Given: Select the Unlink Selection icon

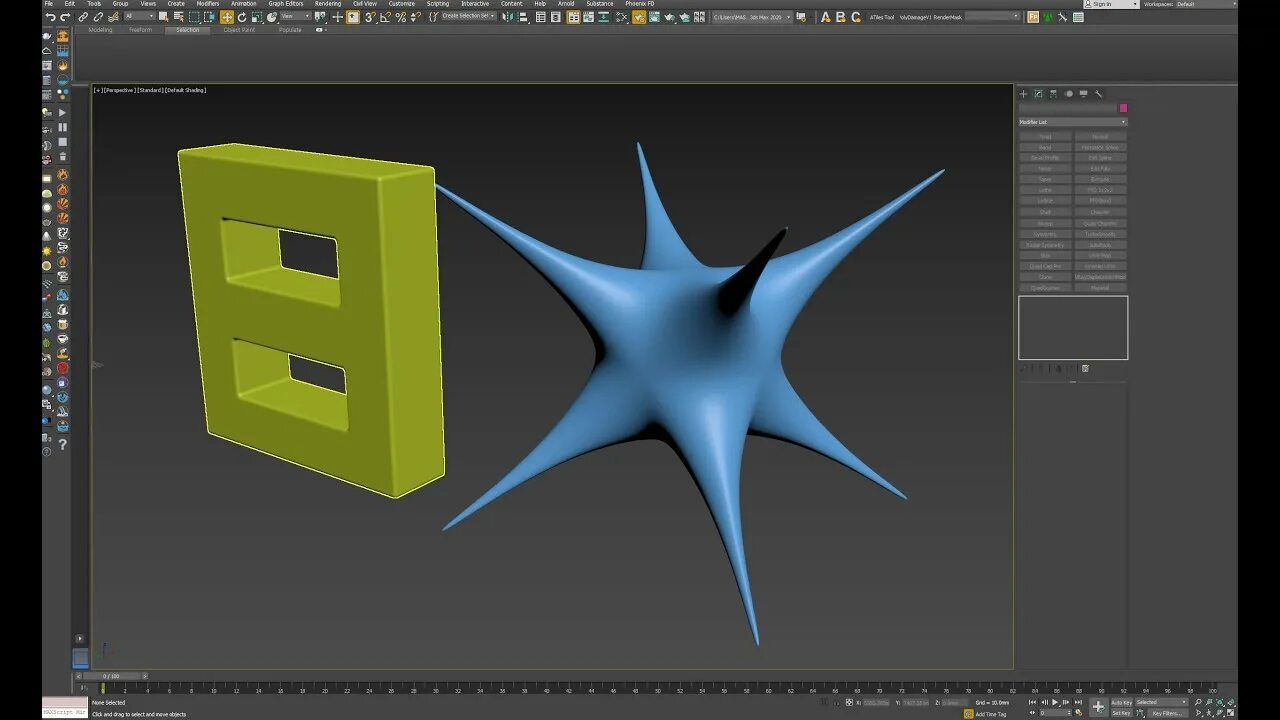Looking at the screenshot, I should (x=98, y=17).
